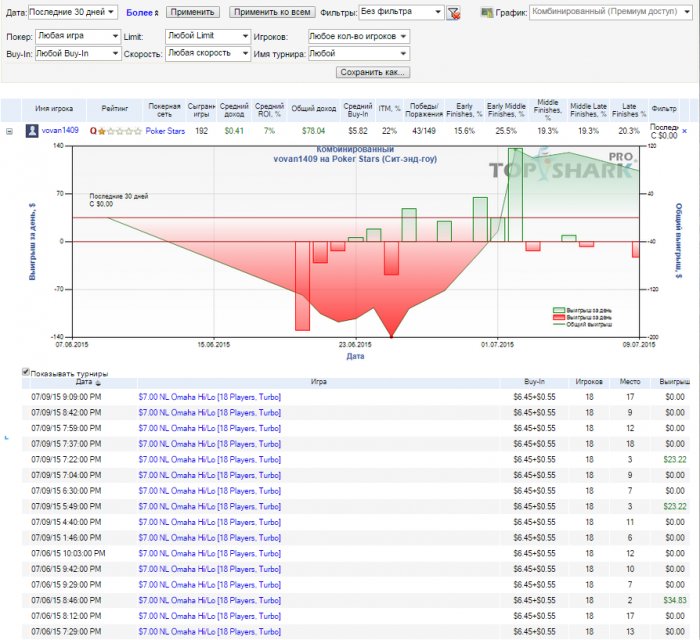Click the Сохранить как... button
This screenshot has width=700, height=640.
373,73
